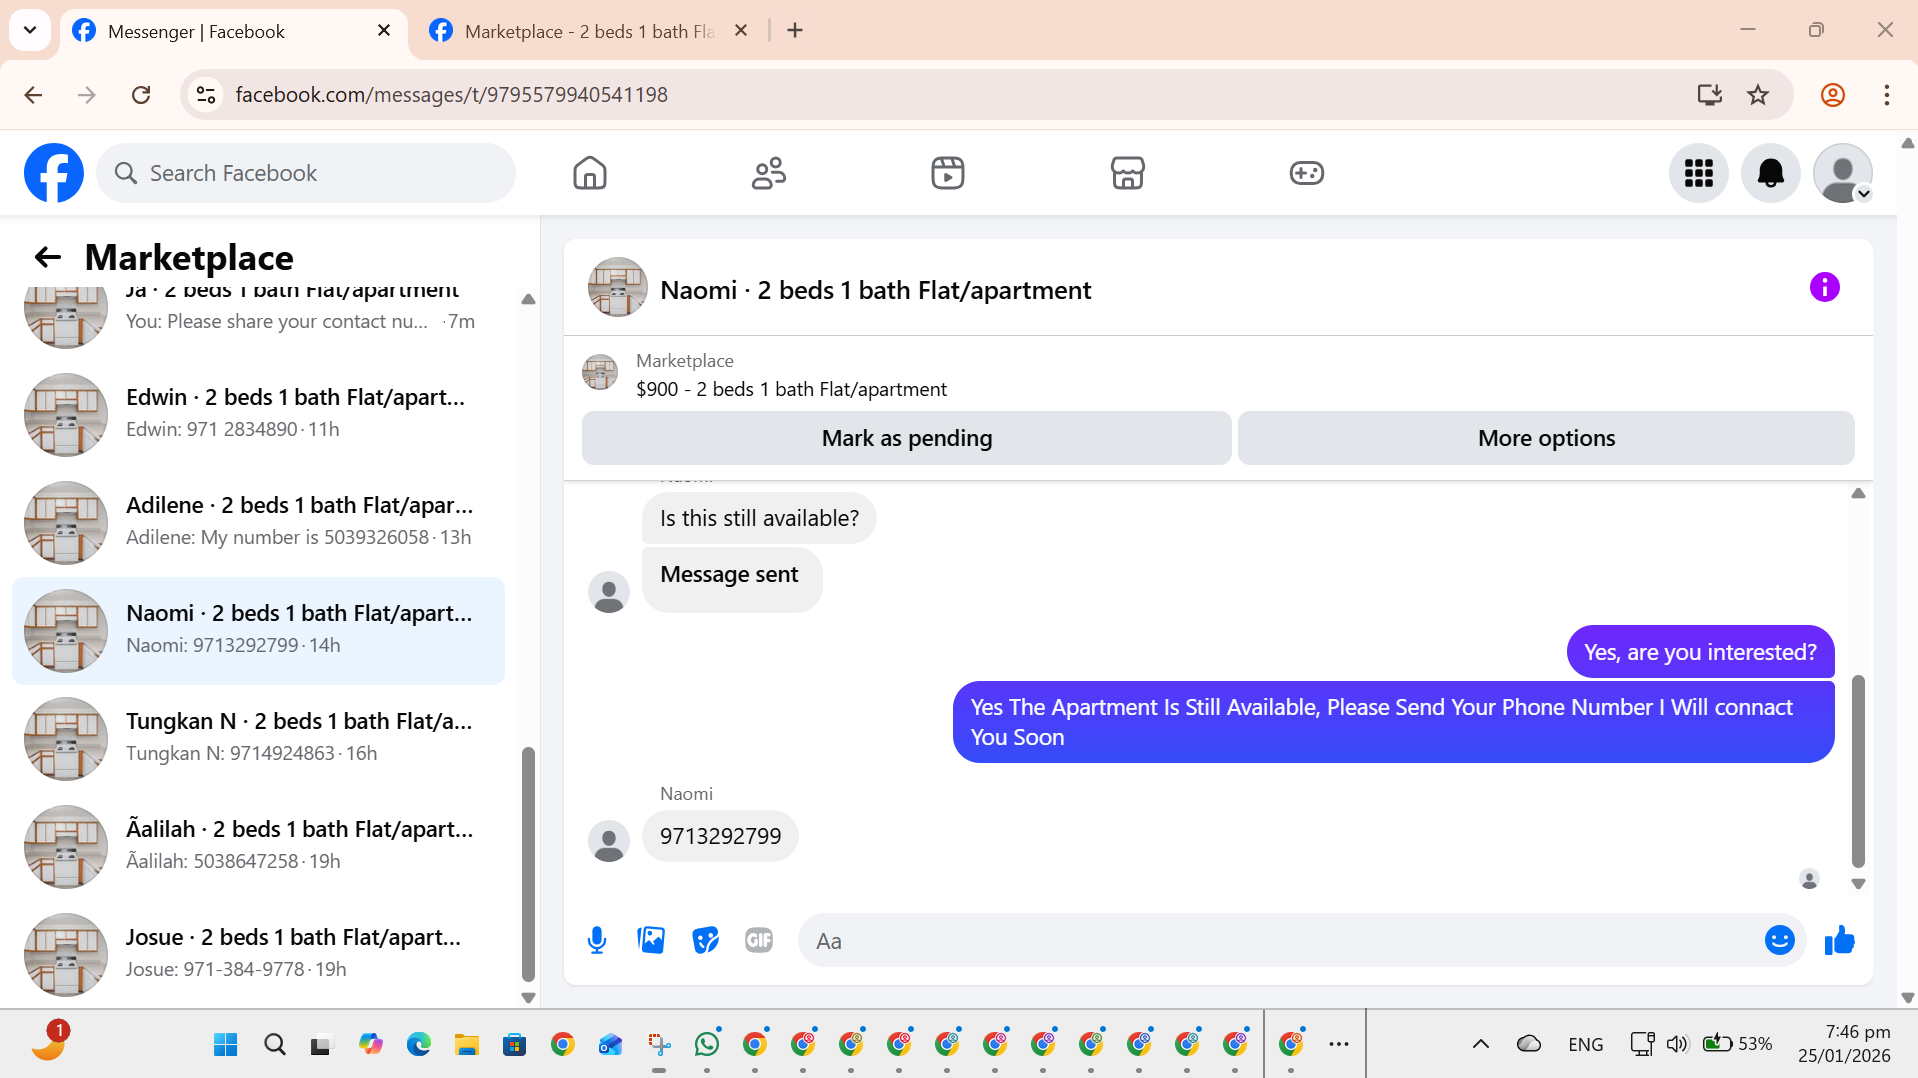Image resolution: width=1918 pixels, height=1078 pixels.
Task: Show hidden system tray icons
Action: click(1481, 1045)
